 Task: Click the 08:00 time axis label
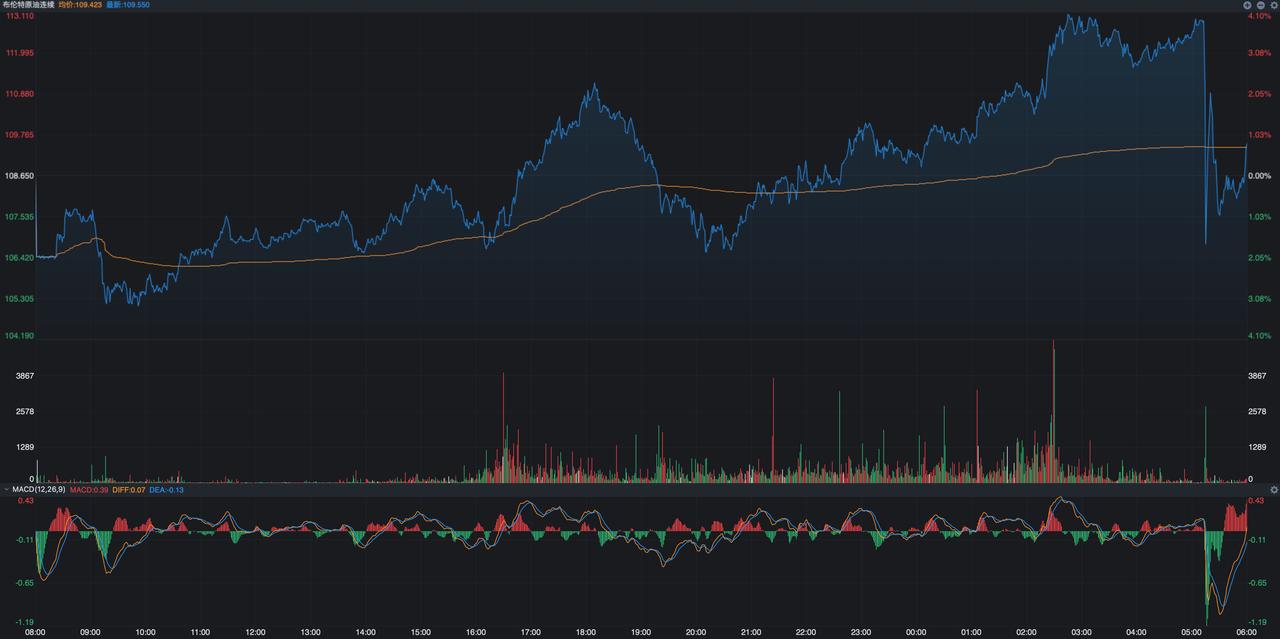pos(35,632)
